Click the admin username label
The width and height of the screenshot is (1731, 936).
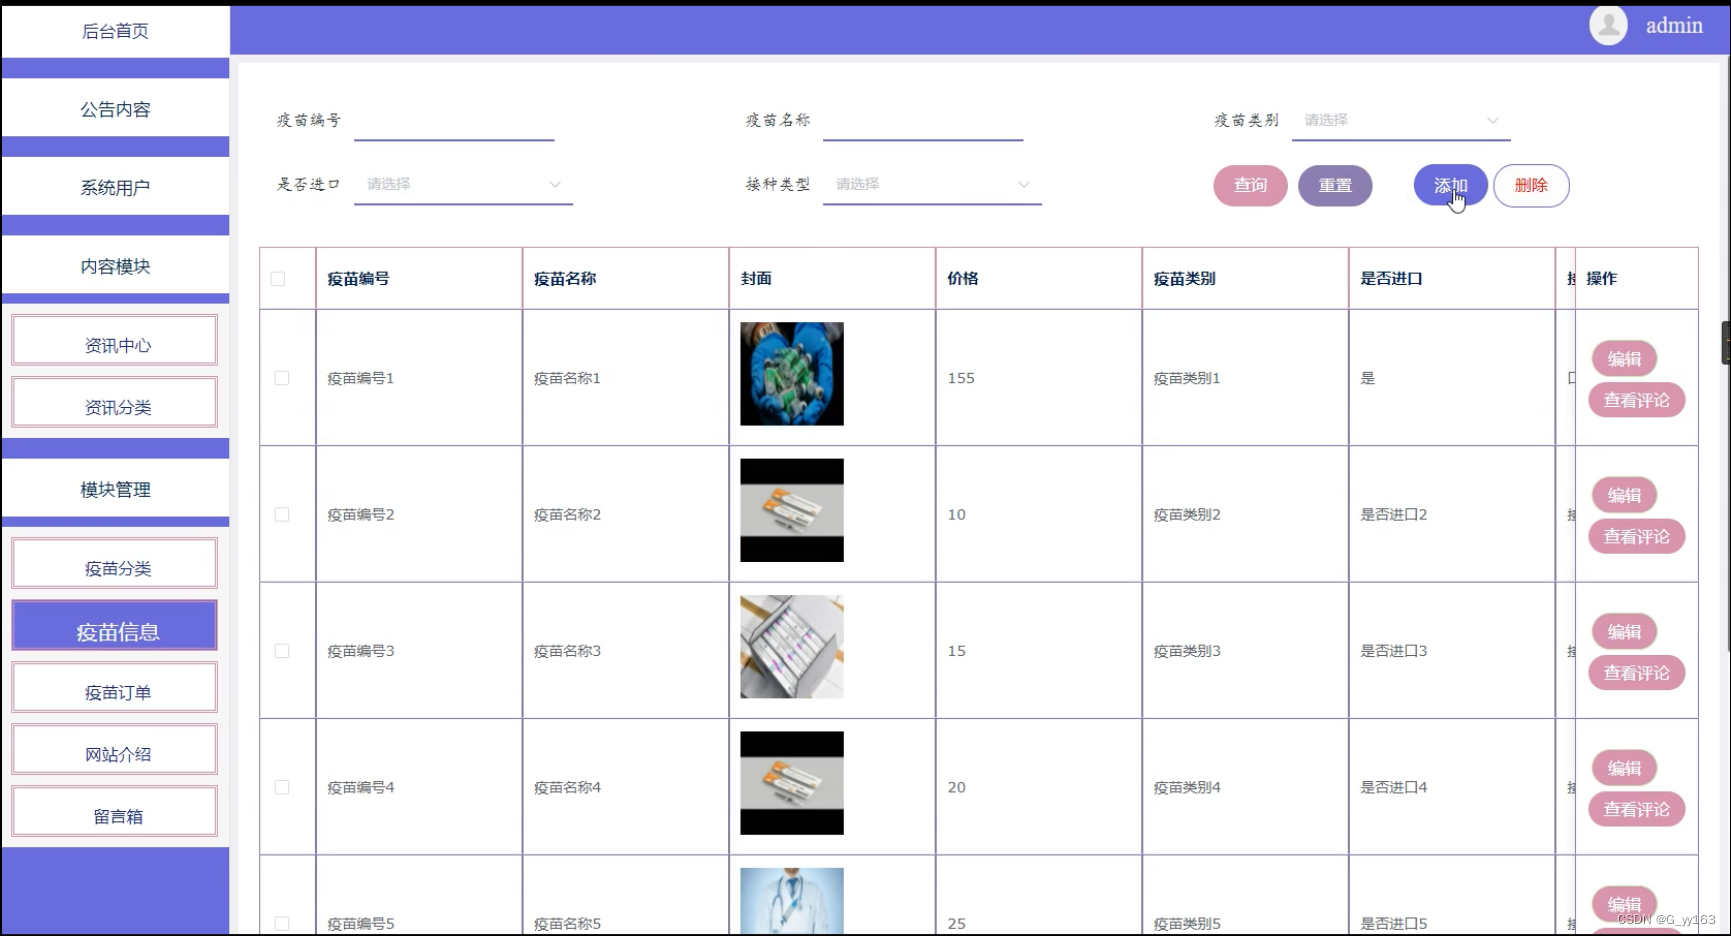(1674, 26)
